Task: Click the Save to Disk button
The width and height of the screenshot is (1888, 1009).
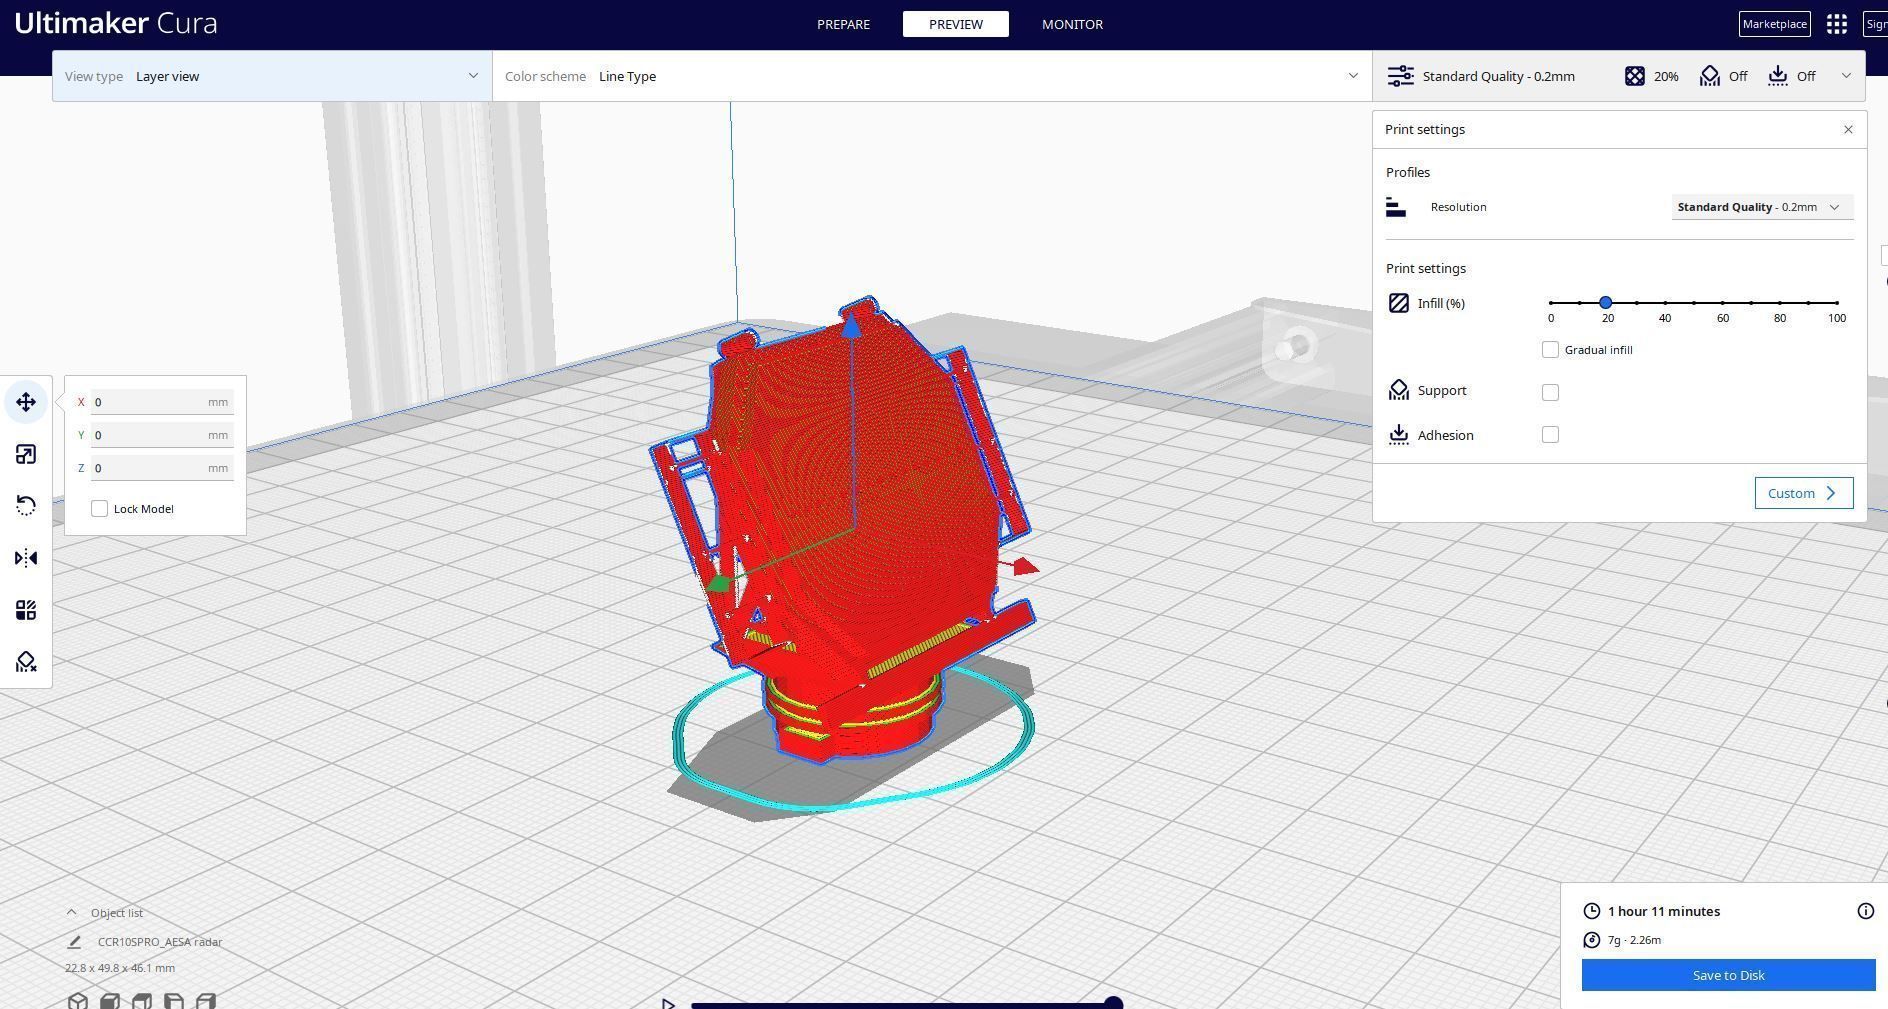Action: coord(1728,975)
